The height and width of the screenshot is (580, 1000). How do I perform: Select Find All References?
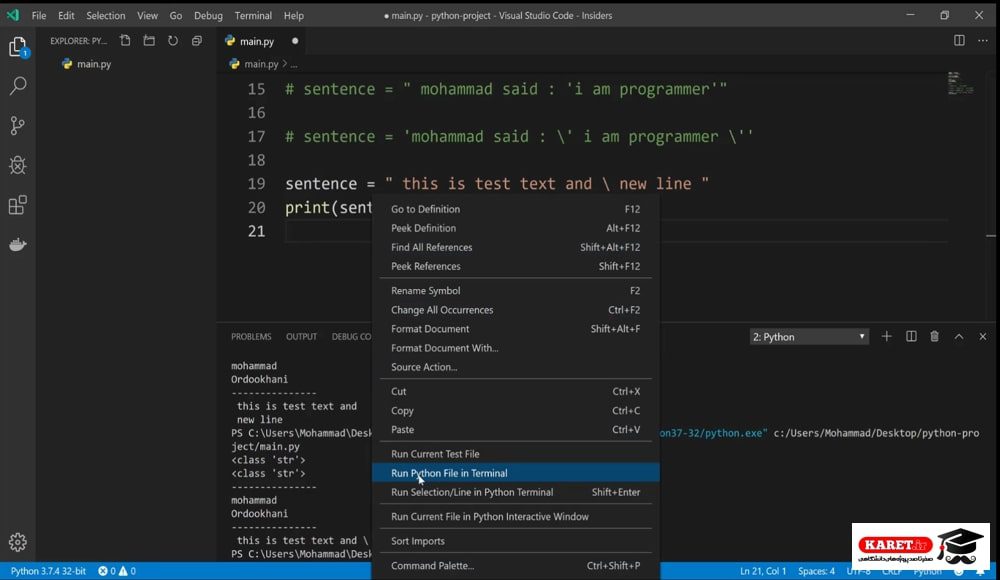(x=515, y=247)
